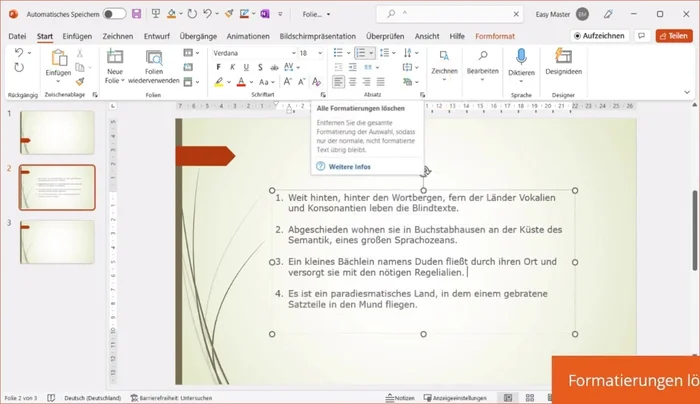
Task: Expand the Schriftart dialog launcher
Action: [x=323, y=95]
